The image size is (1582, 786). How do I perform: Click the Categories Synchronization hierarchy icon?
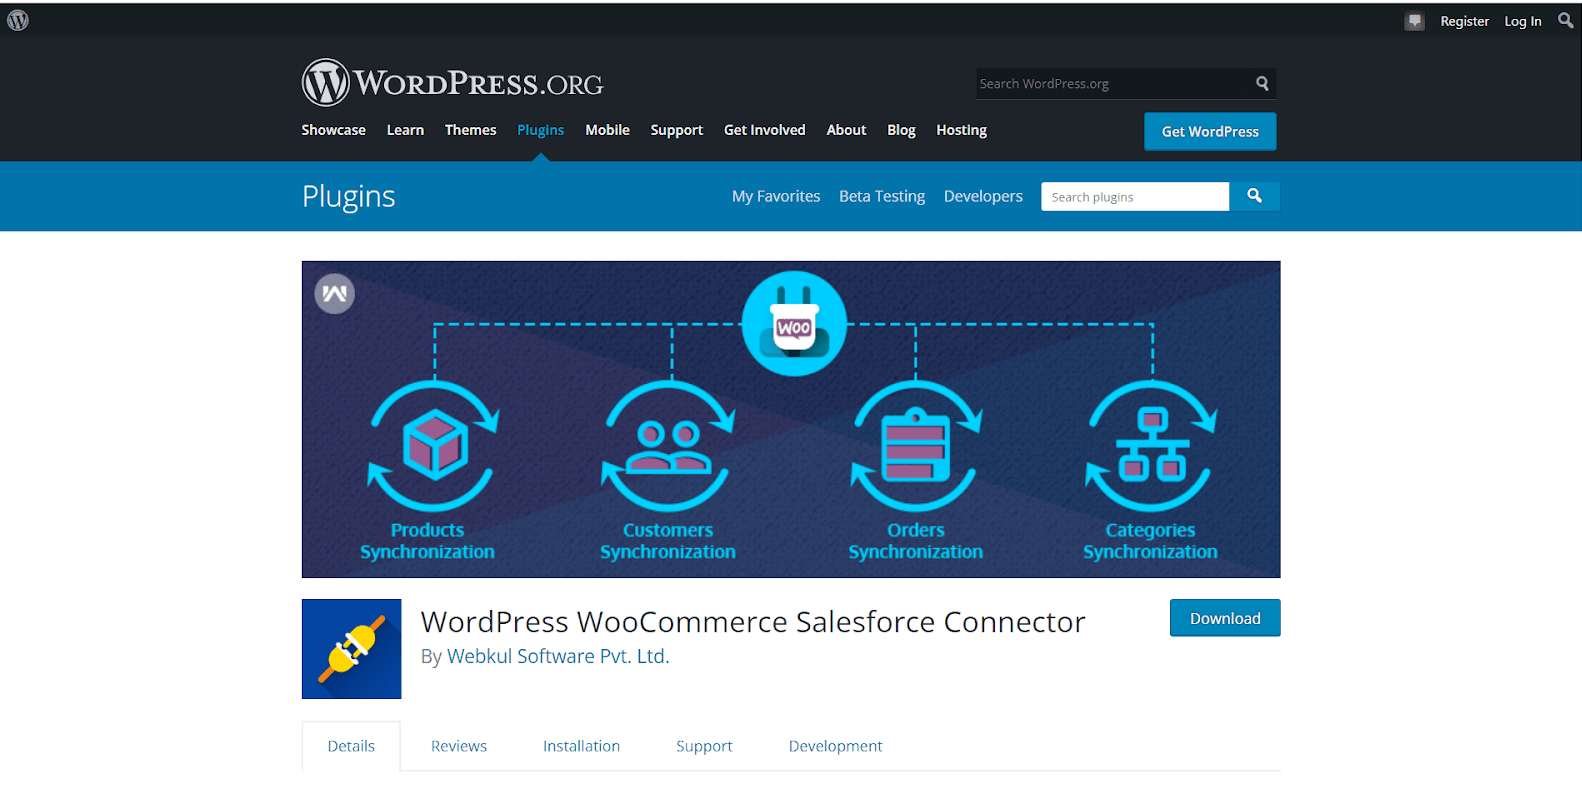click(x=1152, y=445)
